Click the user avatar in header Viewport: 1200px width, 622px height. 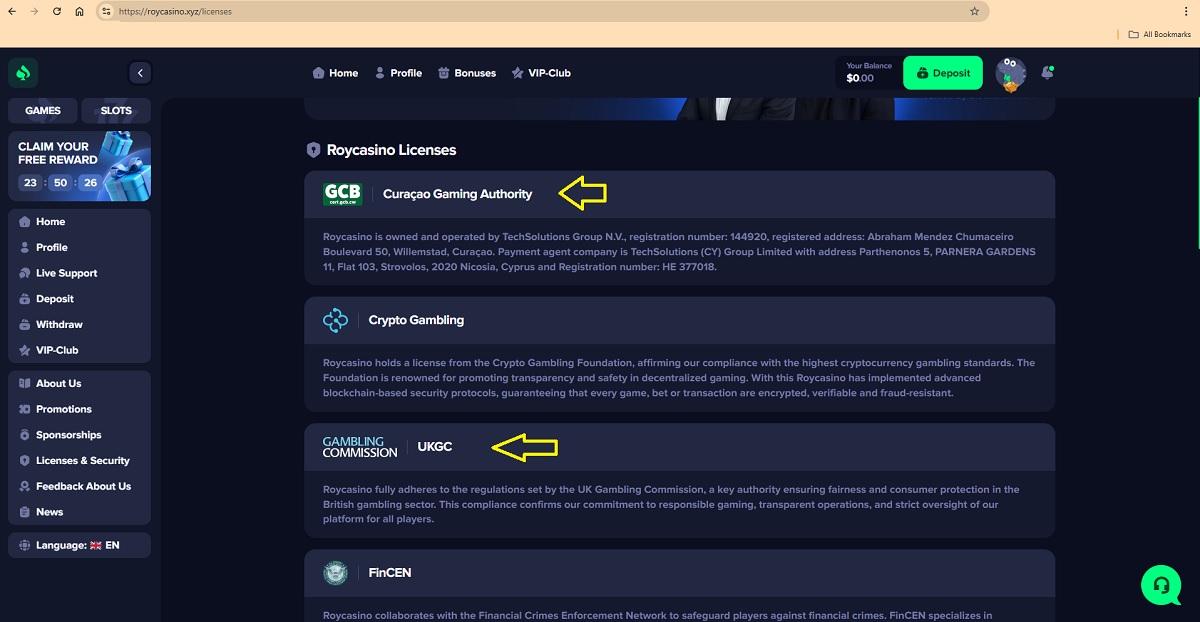click(x=1012, y=74)
